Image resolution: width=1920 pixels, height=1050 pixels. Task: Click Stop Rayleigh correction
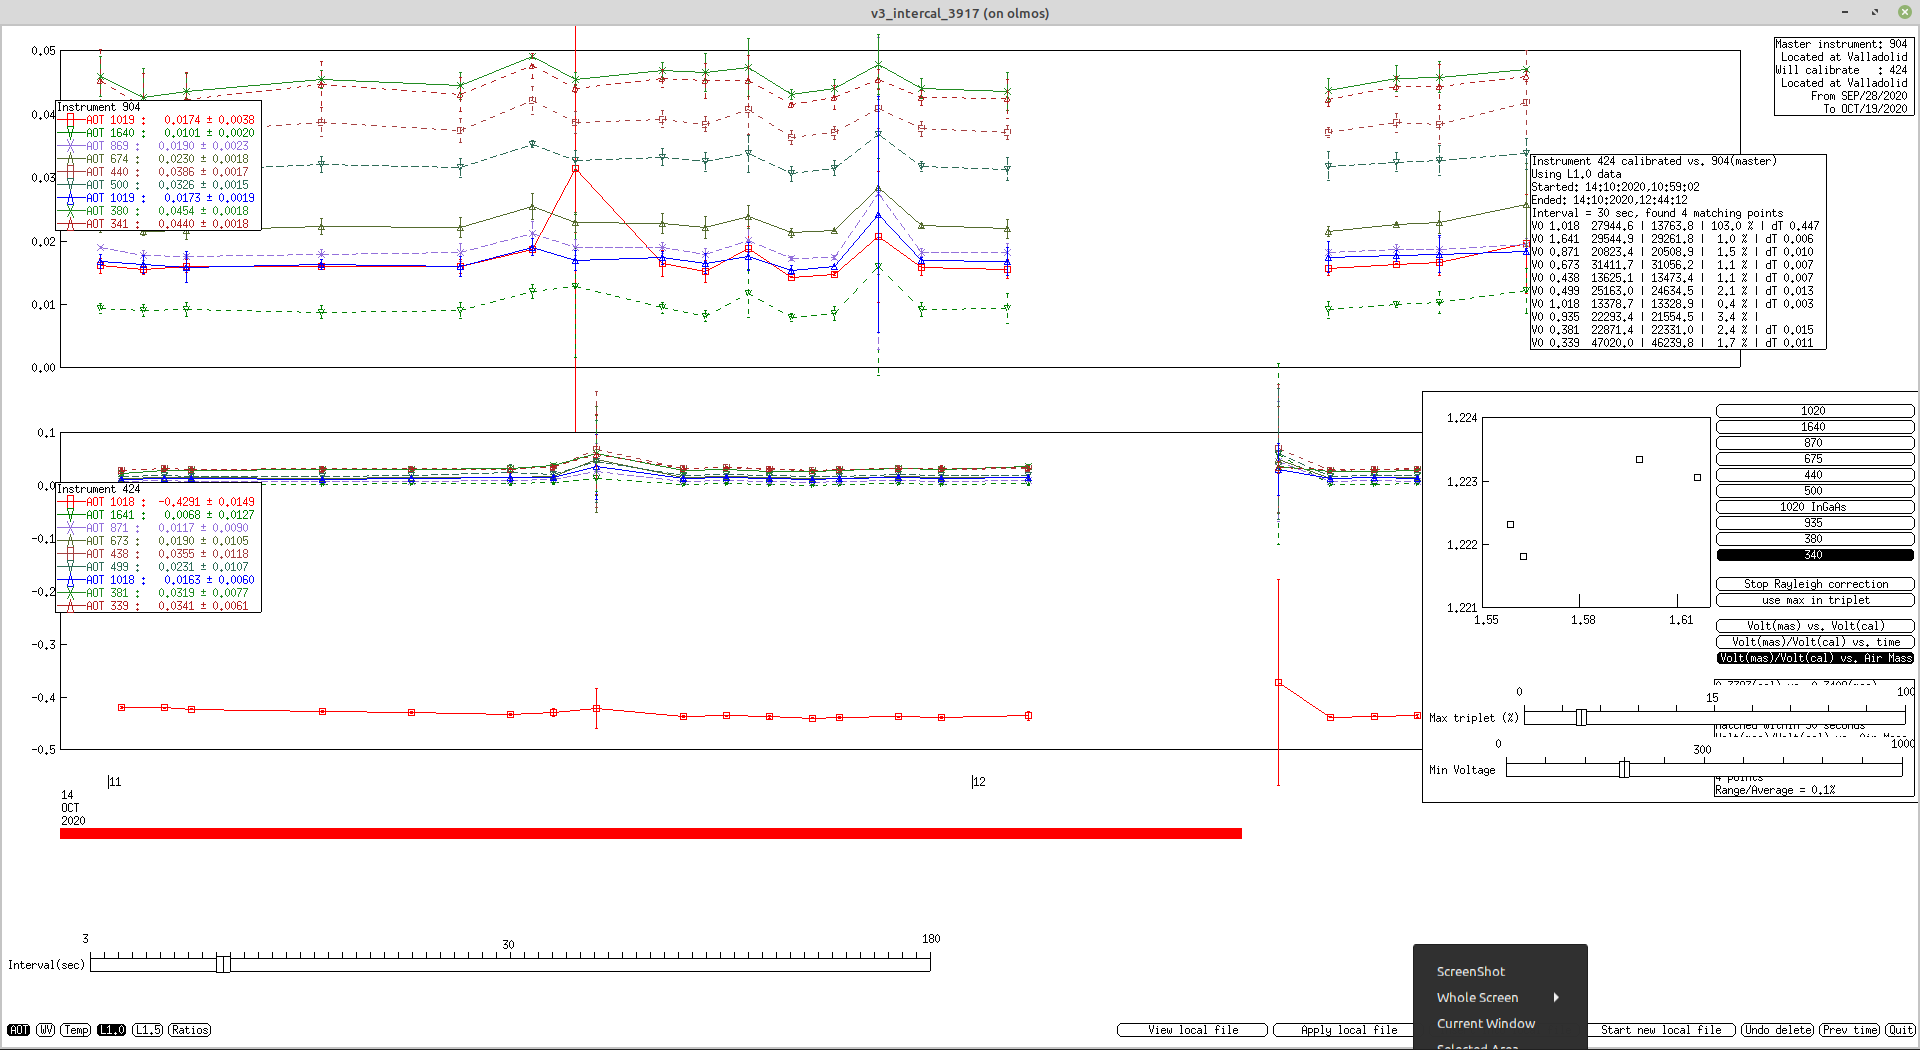click(x=1815, y=584)
